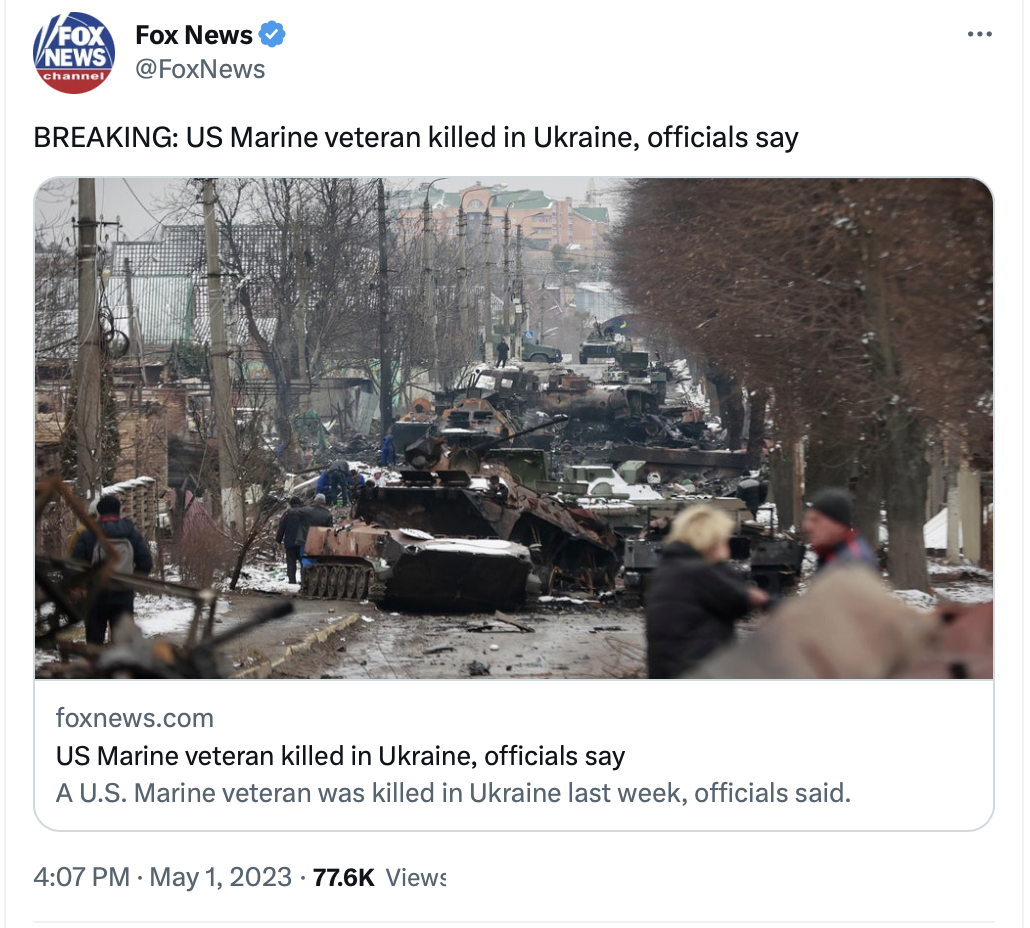1030x928 pixels.
Task: Click the man in the black beanie
Action: [836, 525]
